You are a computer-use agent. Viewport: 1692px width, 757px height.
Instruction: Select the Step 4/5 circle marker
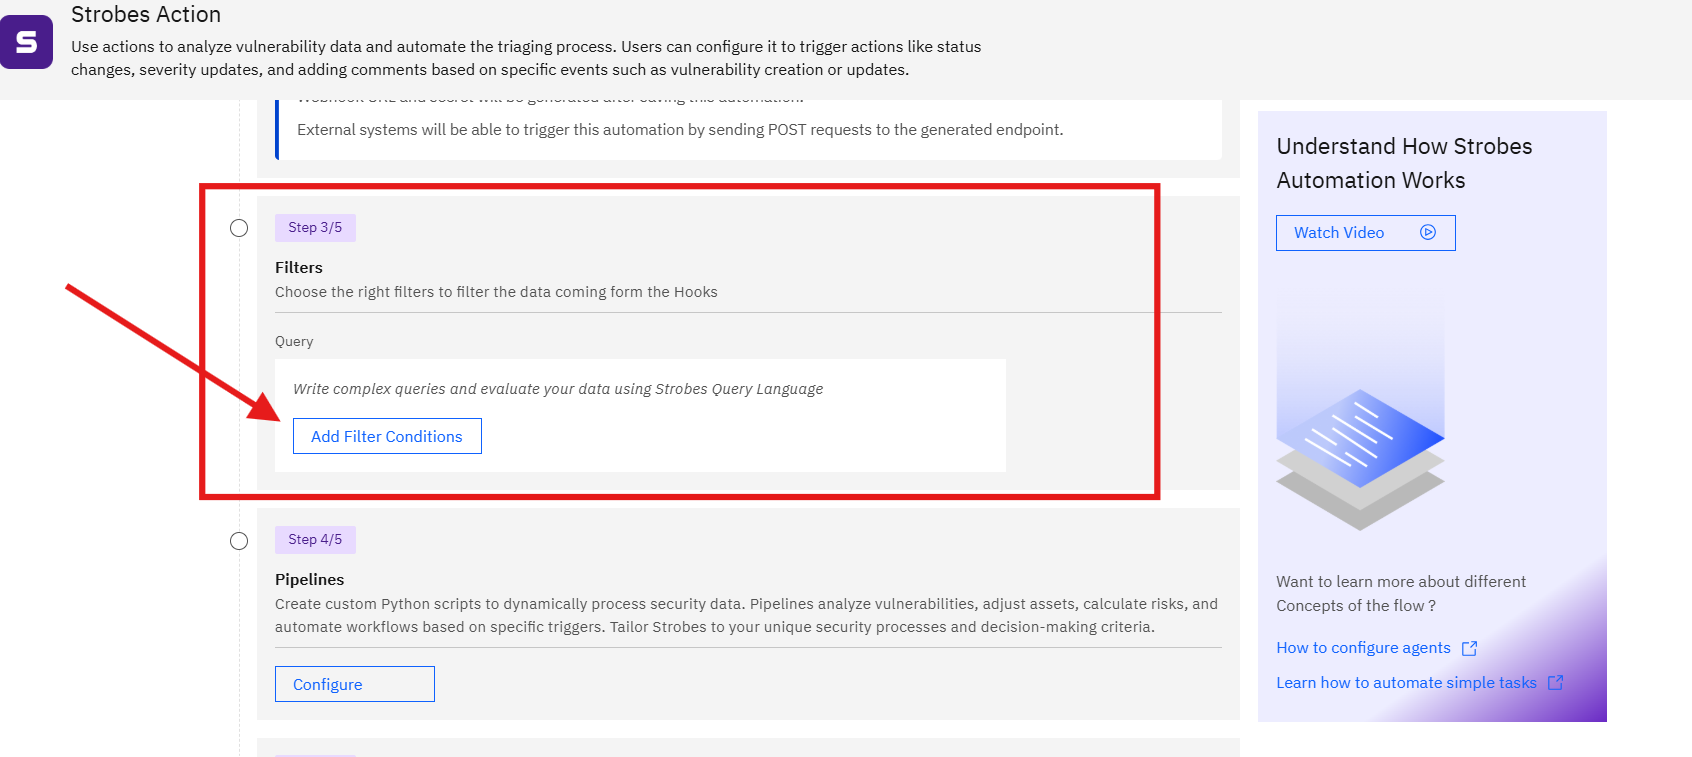click(239, 541)
